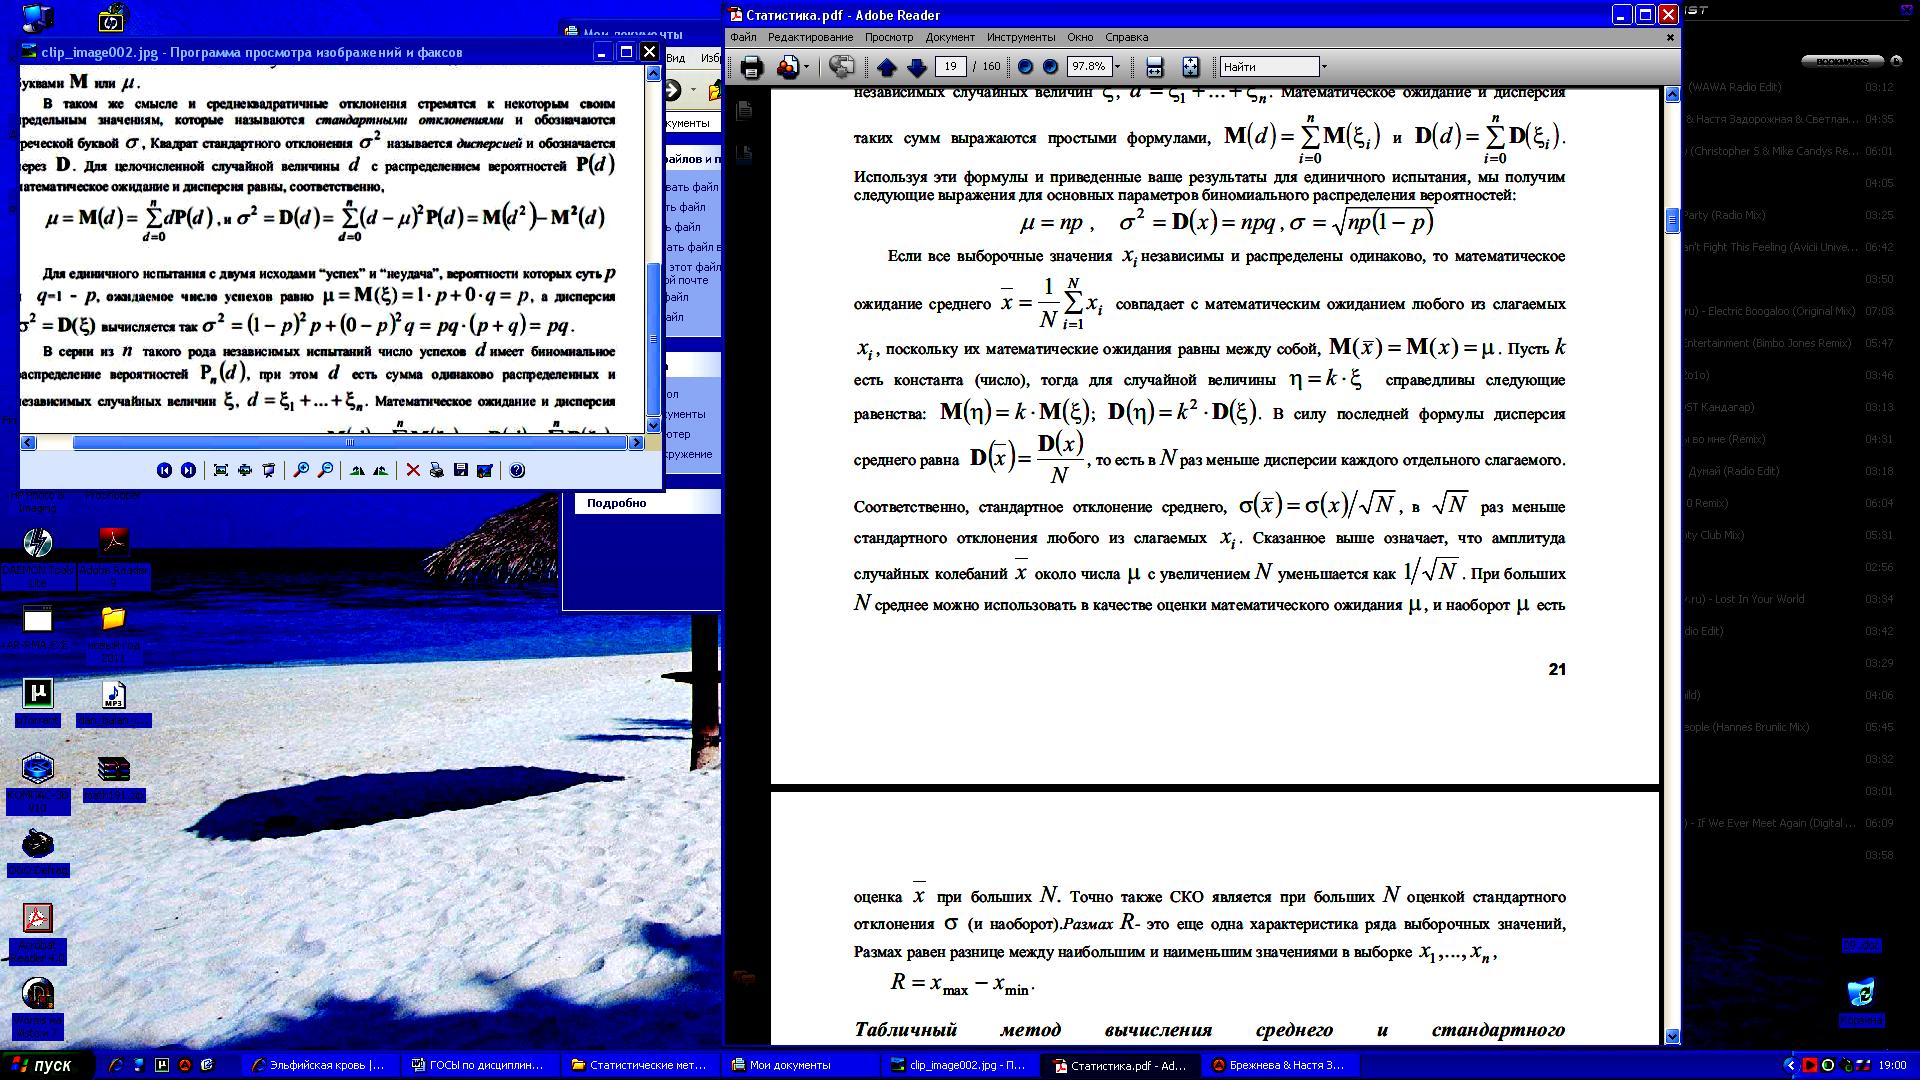Open the Справка menu

pos(1126,37)
